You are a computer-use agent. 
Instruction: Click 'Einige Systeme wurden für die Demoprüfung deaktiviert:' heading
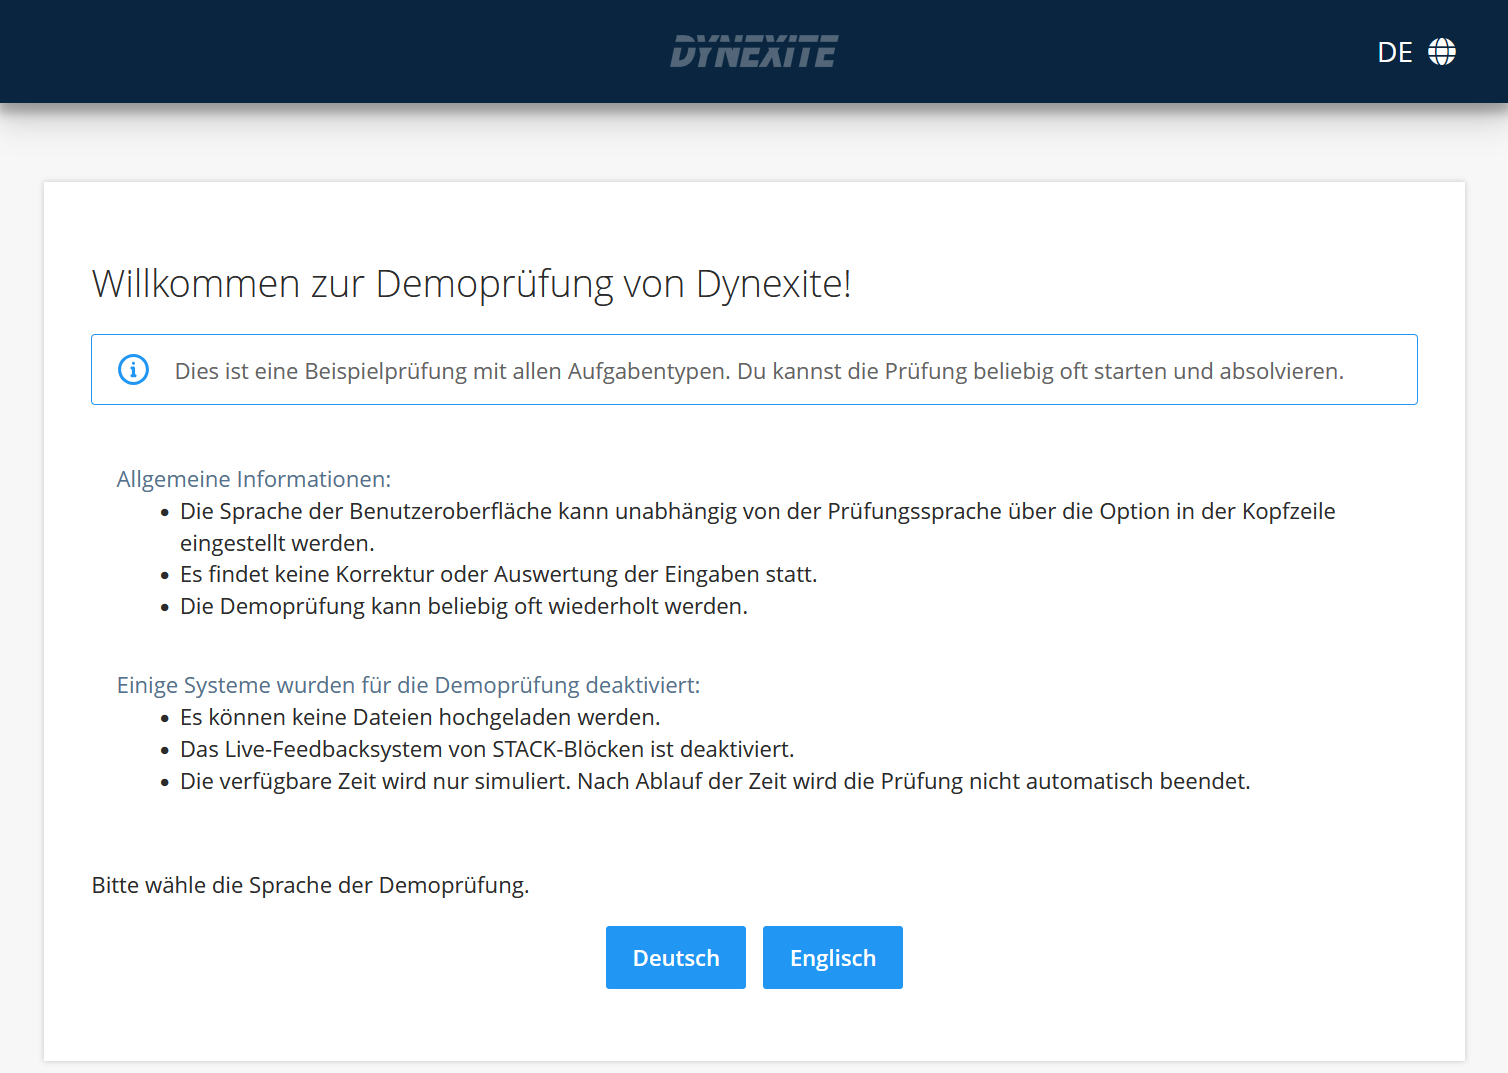tap(408, 685)
